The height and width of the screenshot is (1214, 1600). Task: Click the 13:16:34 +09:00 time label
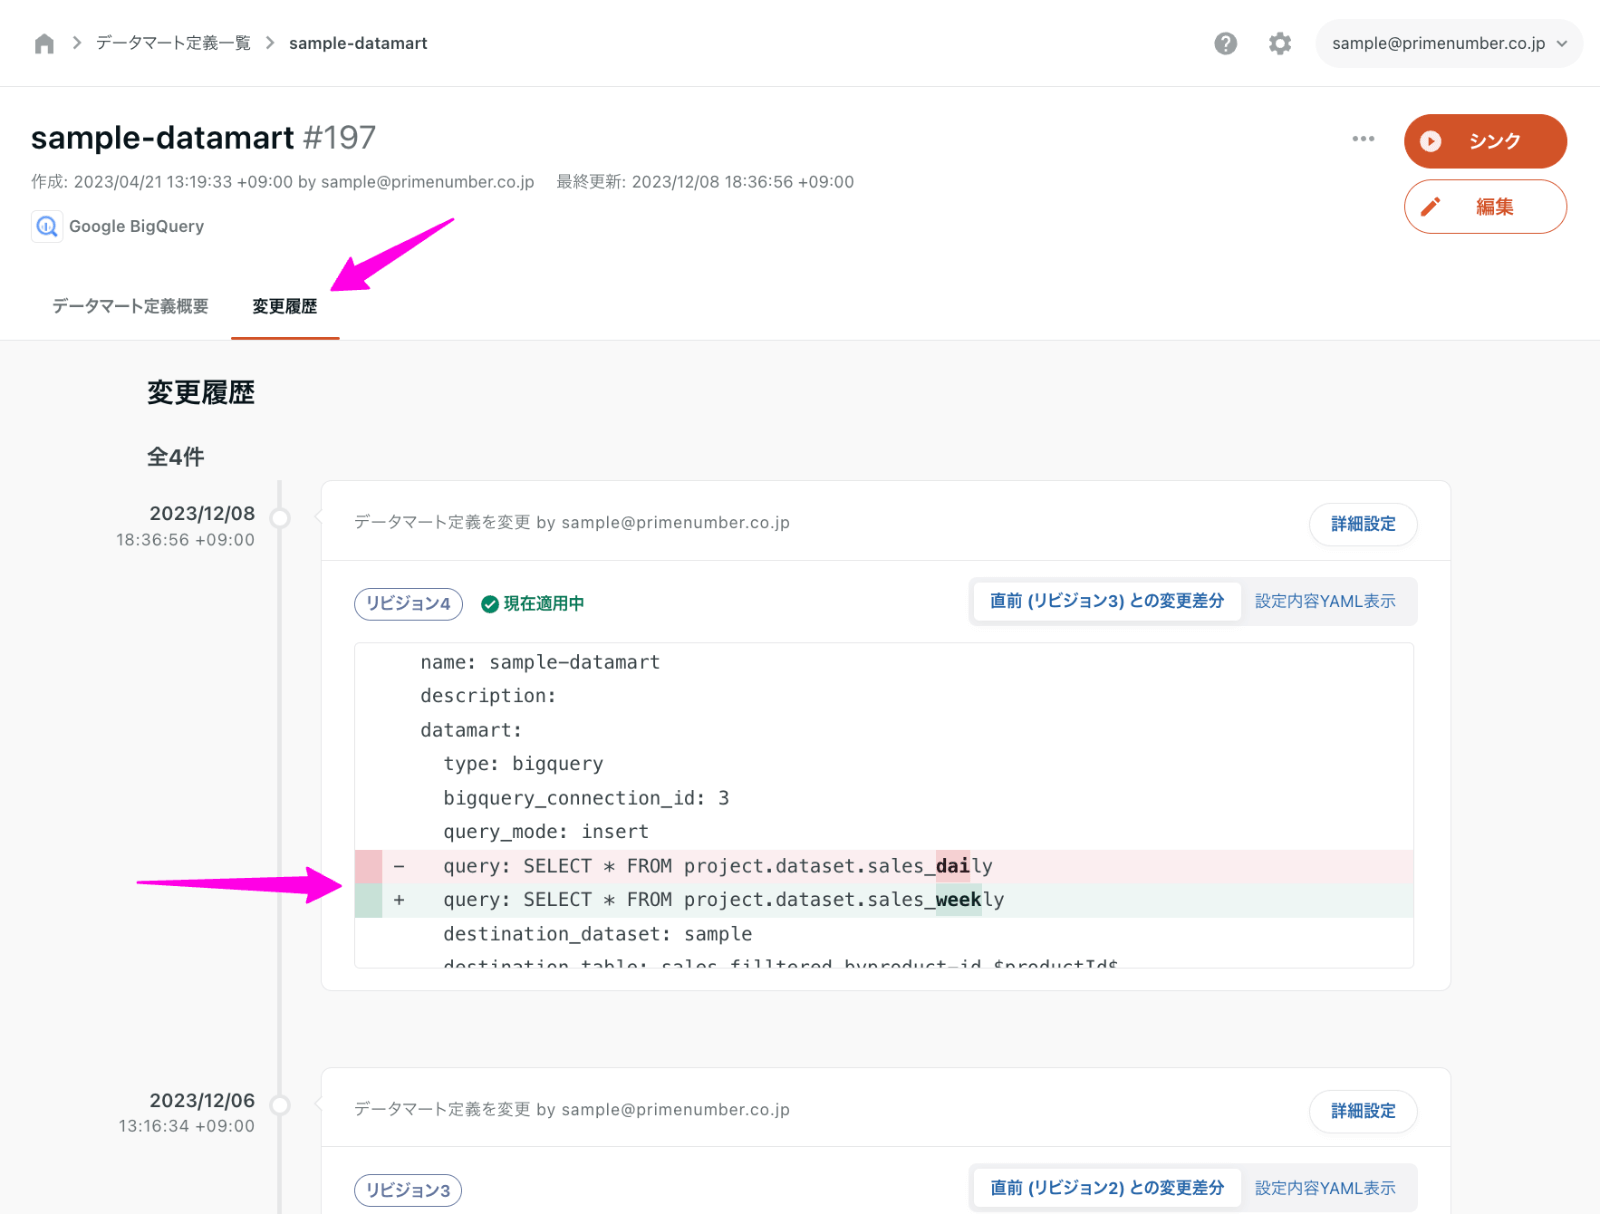click(186, 1126)
